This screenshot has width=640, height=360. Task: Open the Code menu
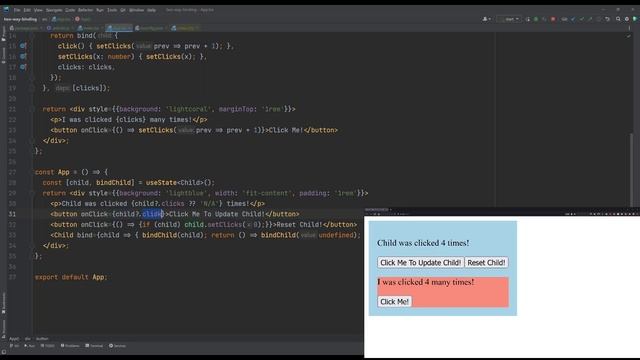[70, 10]
